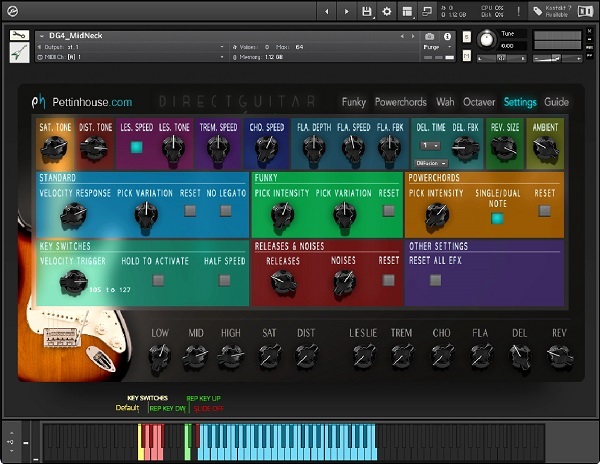
Task: Check the RESET ALL EFX box
Action: pos(435,280)
